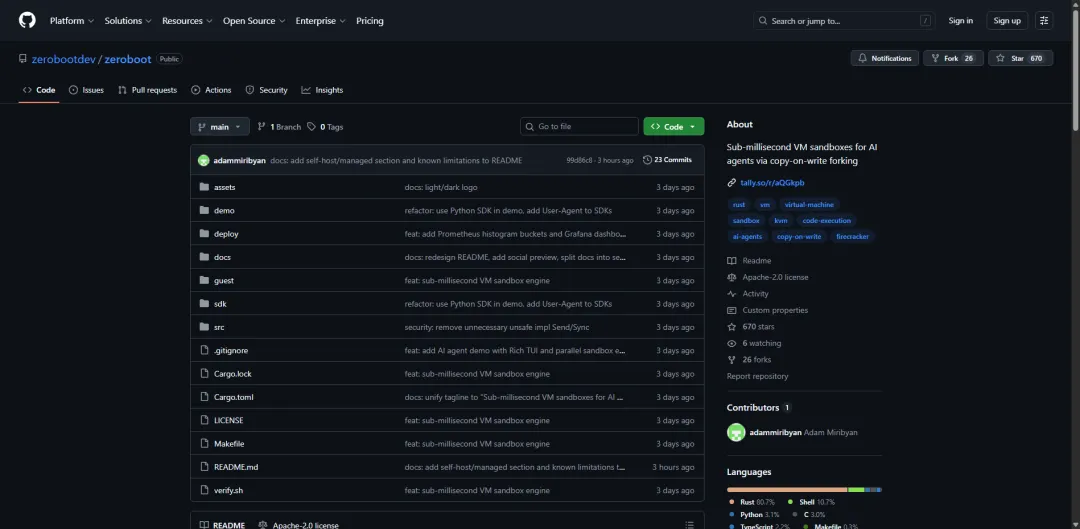Focus the Go to file search field
Viewport: 1080px width, 529px height.
pos(579,127)
